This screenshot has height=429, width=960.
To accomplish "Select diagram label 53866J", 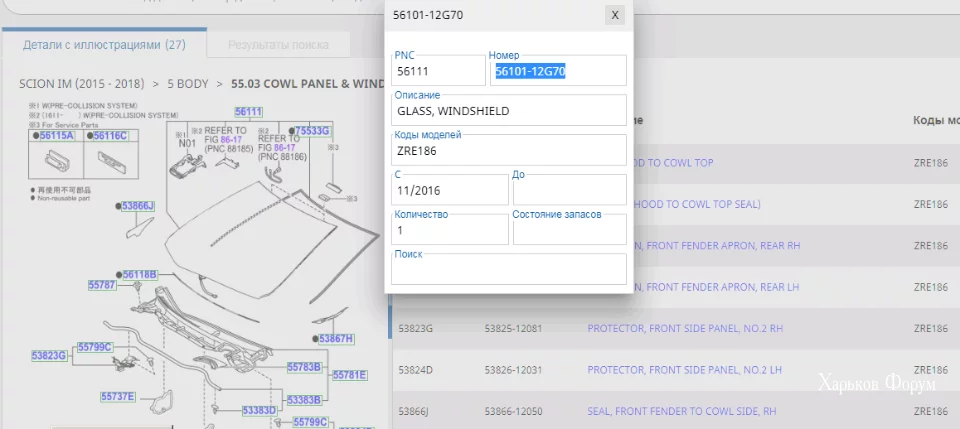I will pyautogui.click(x=138, y=206).
